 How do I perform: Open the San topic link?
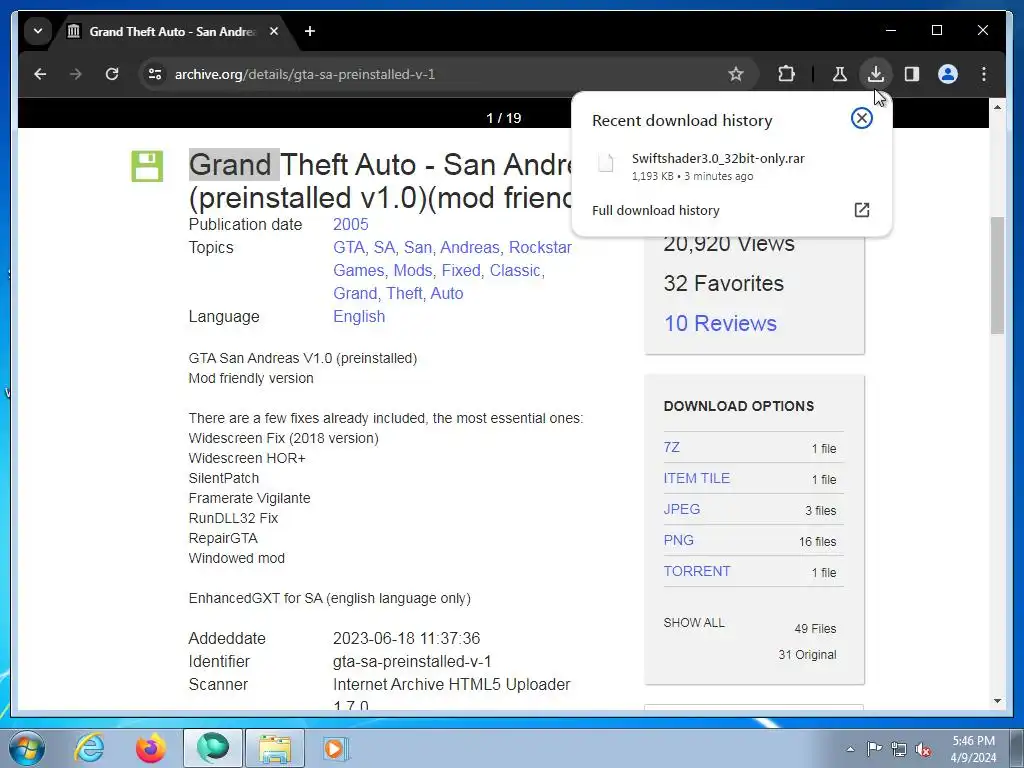[417, 248]
